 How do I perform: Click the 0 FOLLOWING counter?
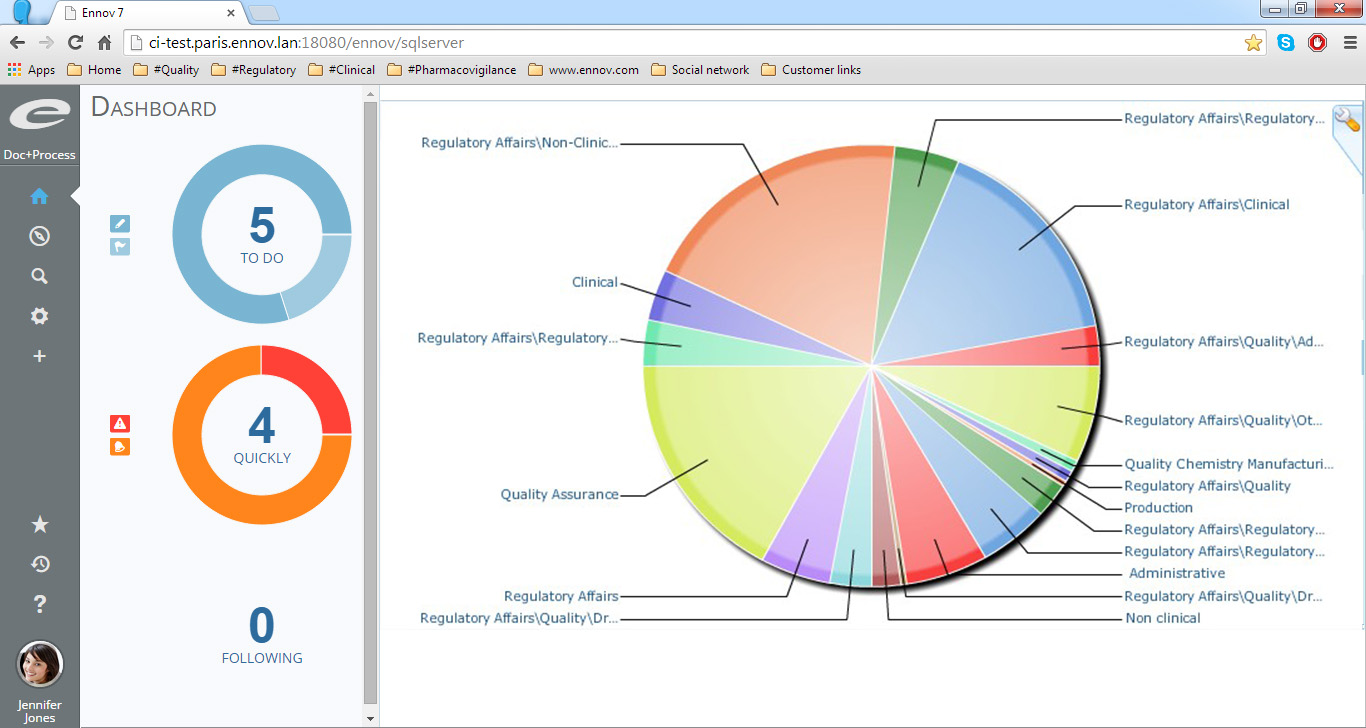click(262, 636)
